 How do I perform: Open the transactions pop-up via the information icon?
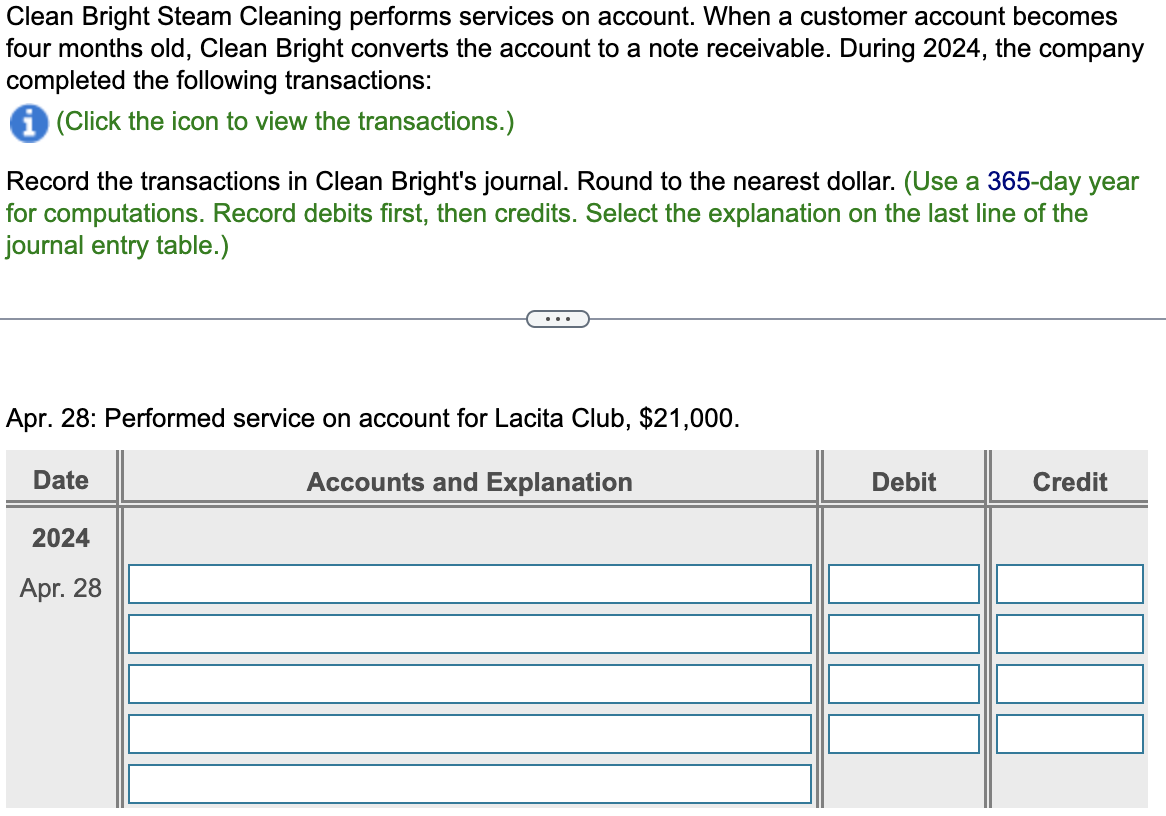click(28, 124)
